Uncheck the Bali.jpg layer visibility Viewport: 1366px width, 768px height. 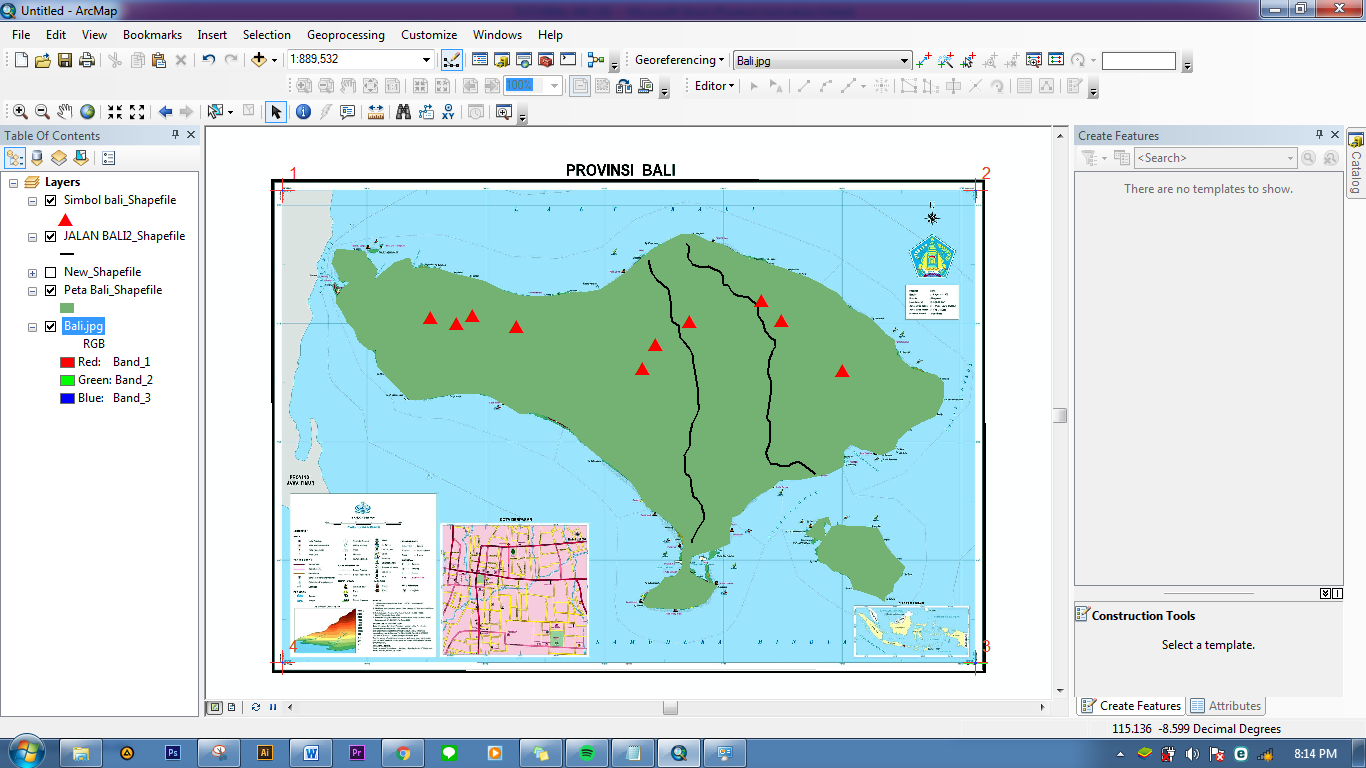point(49,325)
